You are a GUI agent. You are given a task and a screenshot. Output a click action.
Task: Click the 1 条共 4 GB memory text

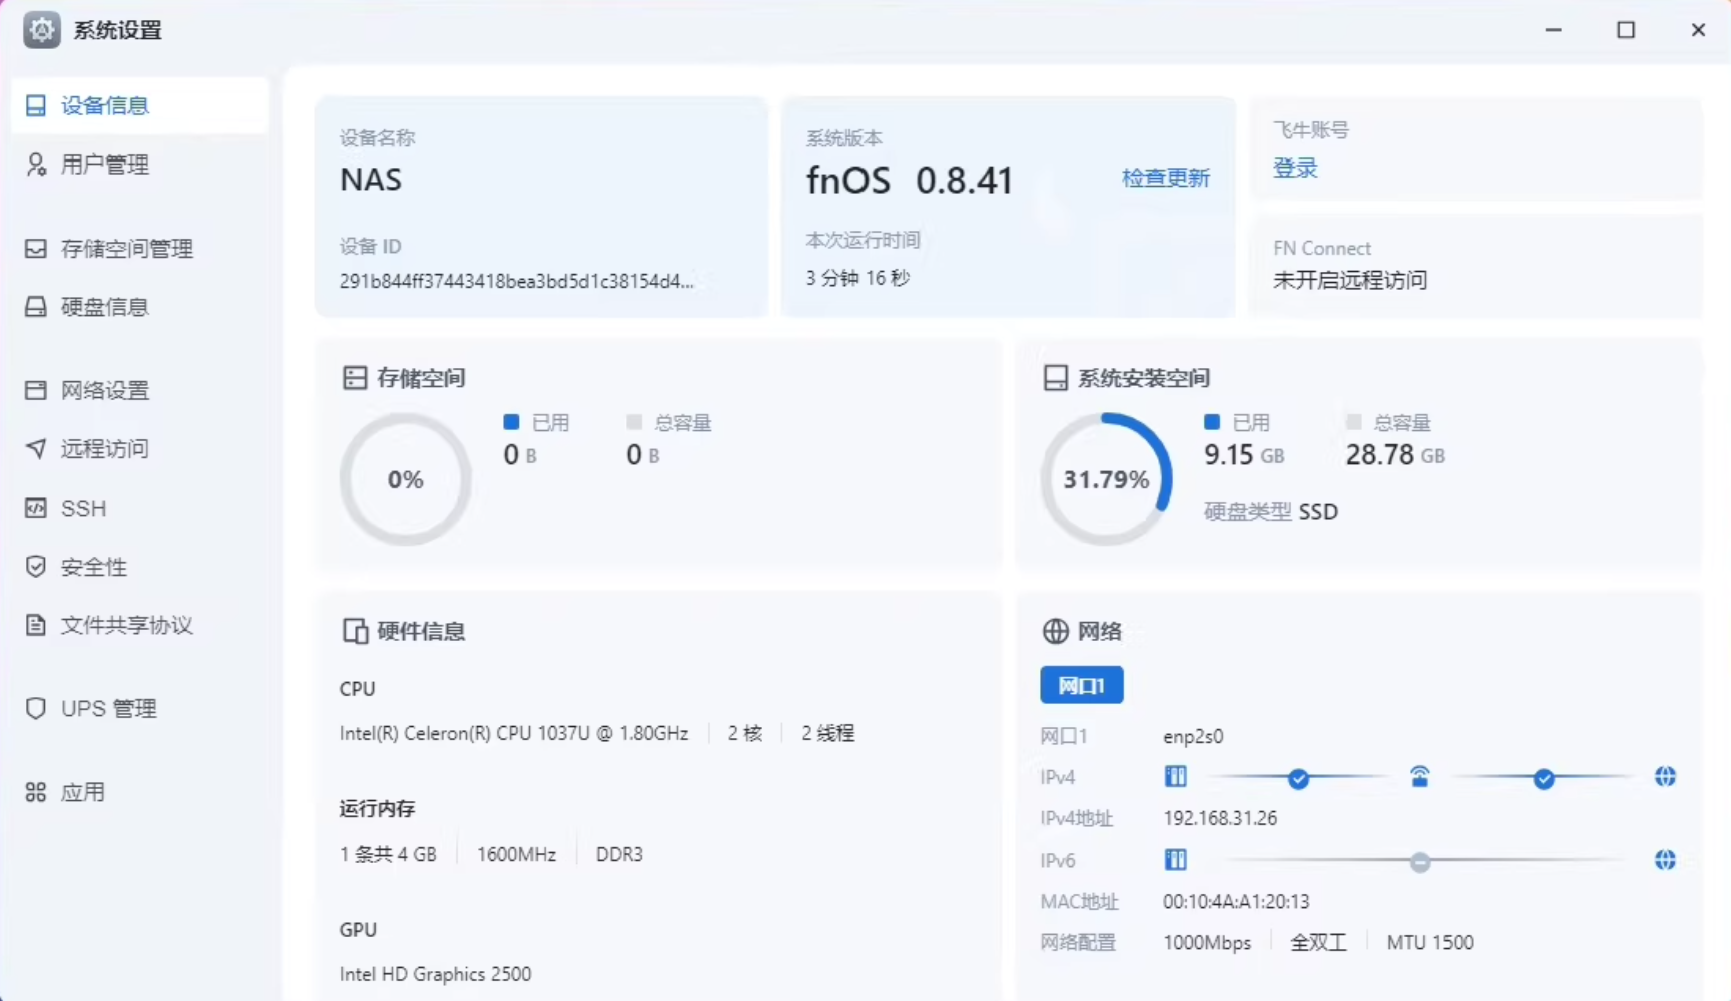(x=388, y=854)
